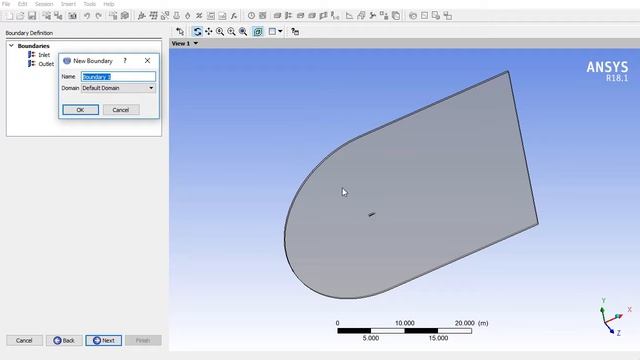Image resolution: width=640 pixels, height=360 pixels.
Task: Click the New Boundary help question mark
Action: pos(125,60)
